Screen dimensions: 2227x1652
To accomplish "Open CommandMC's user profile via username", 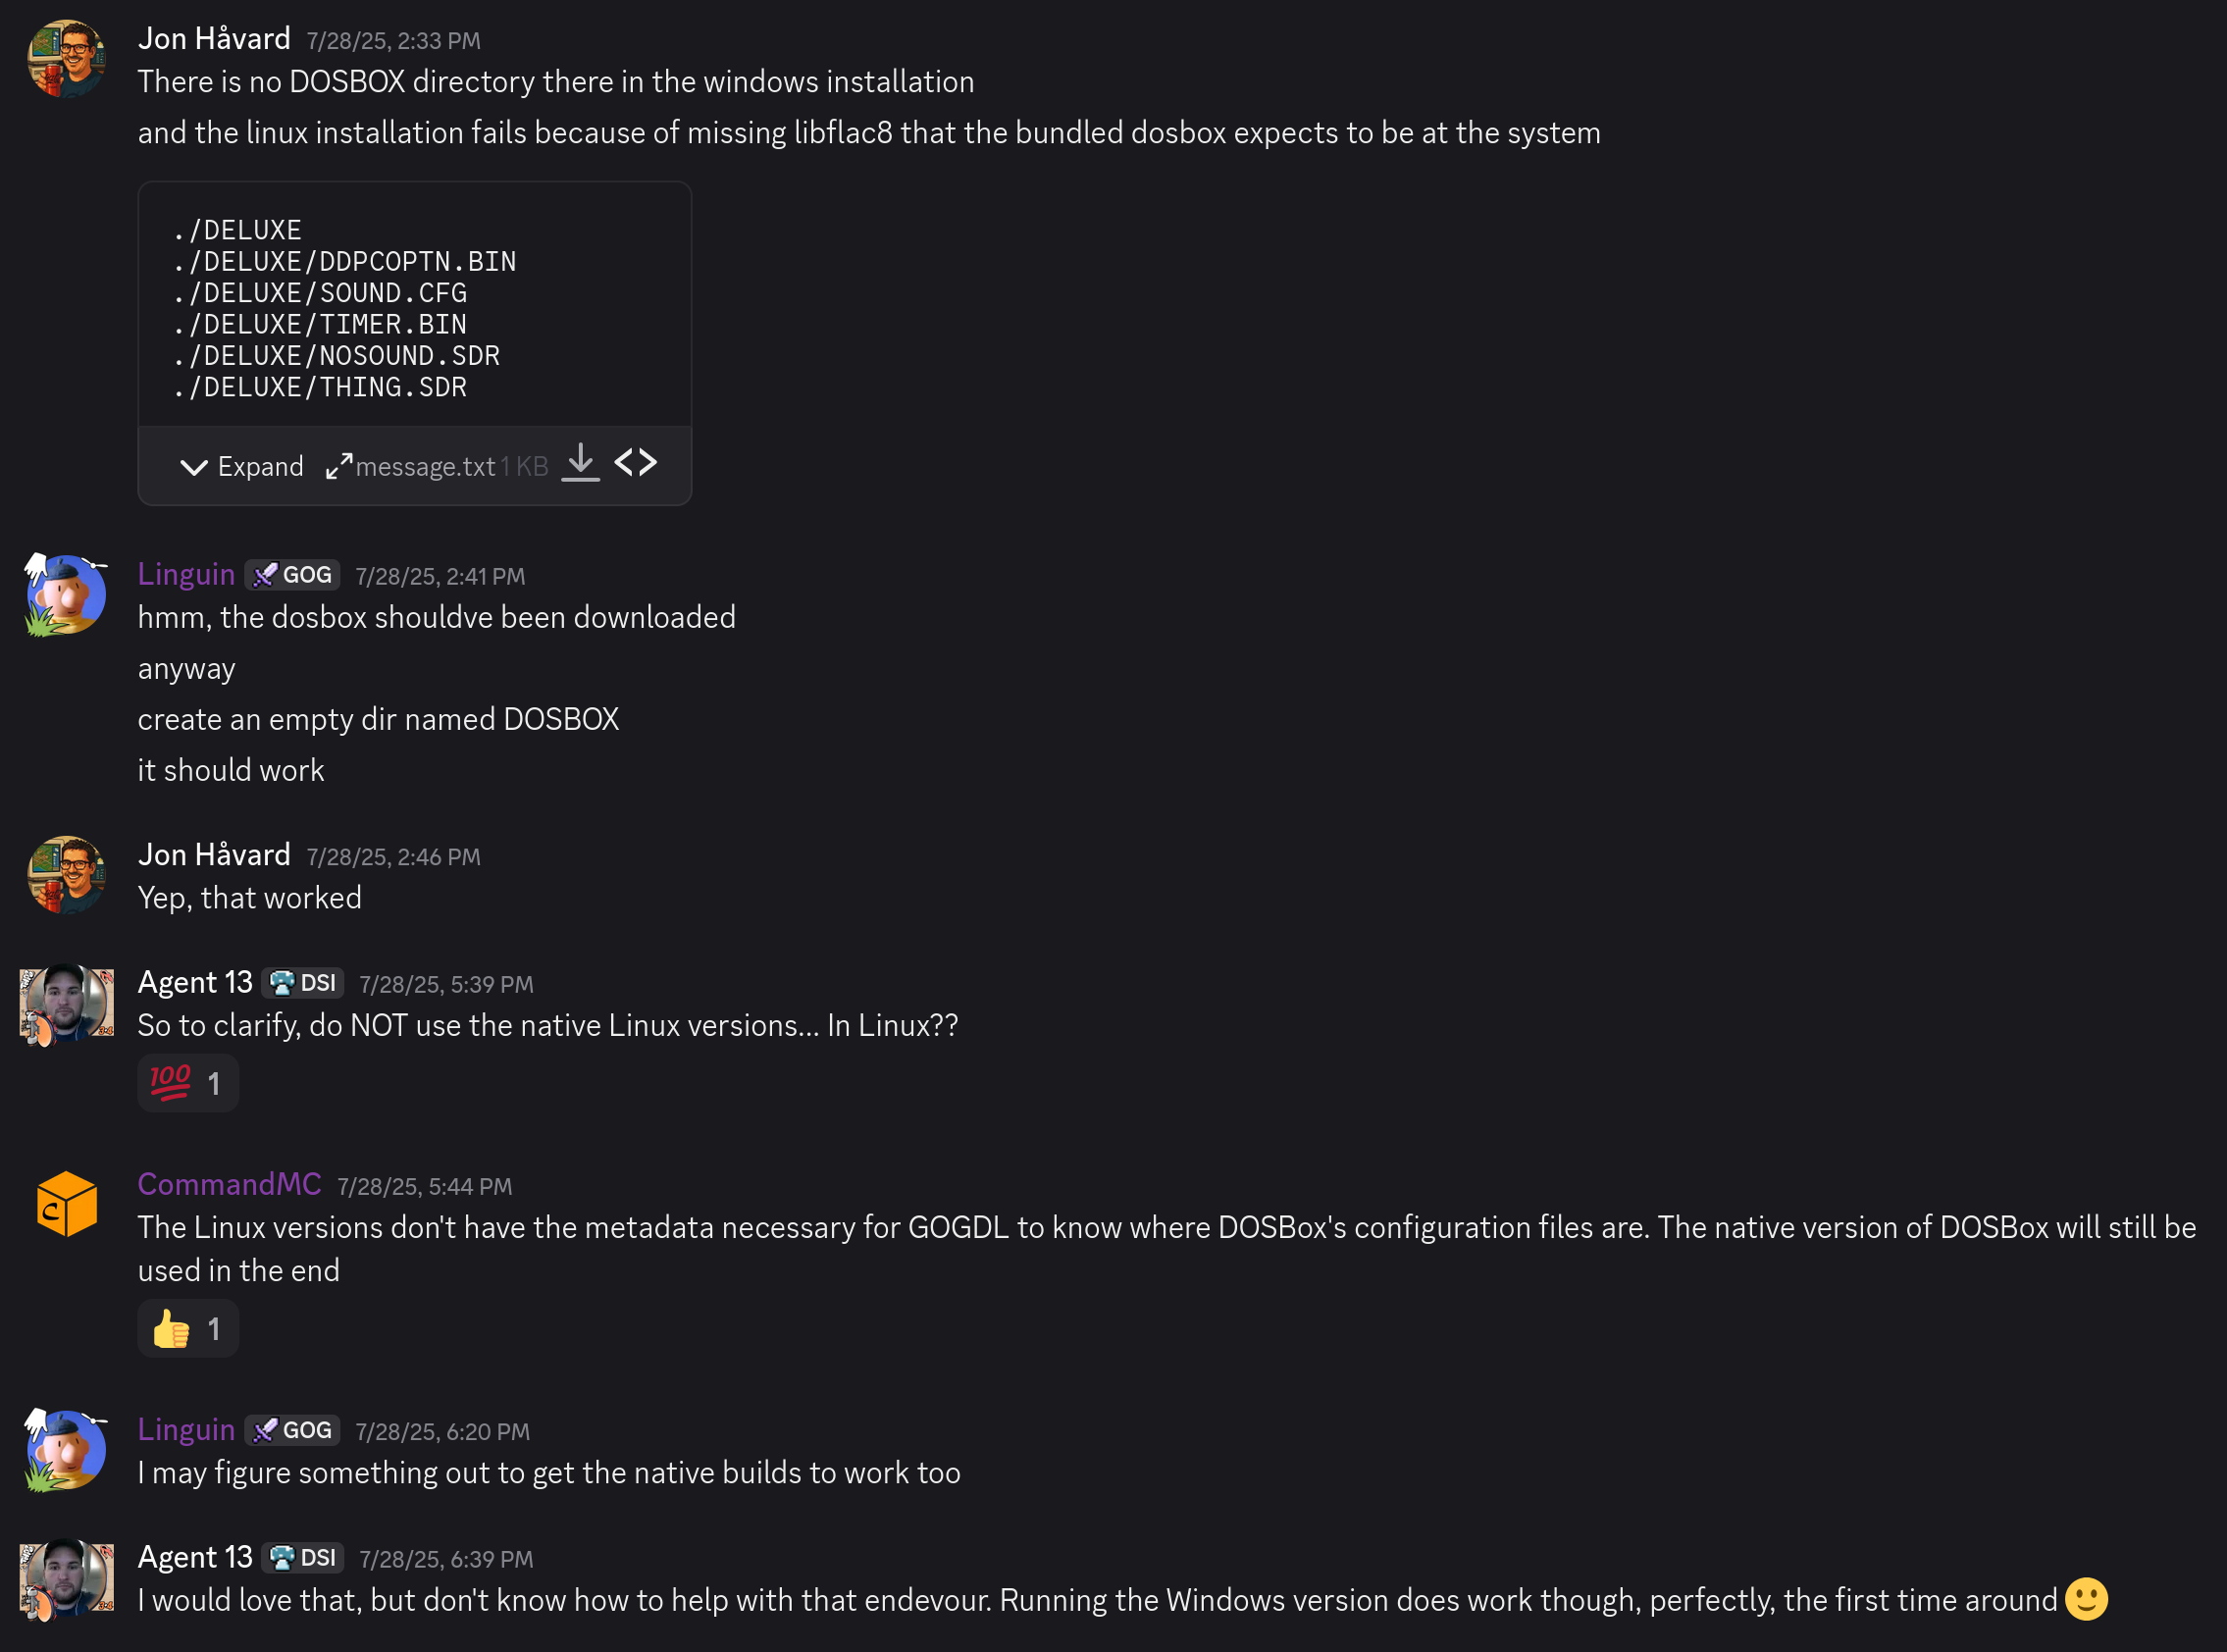I will tap(229, 1184).
